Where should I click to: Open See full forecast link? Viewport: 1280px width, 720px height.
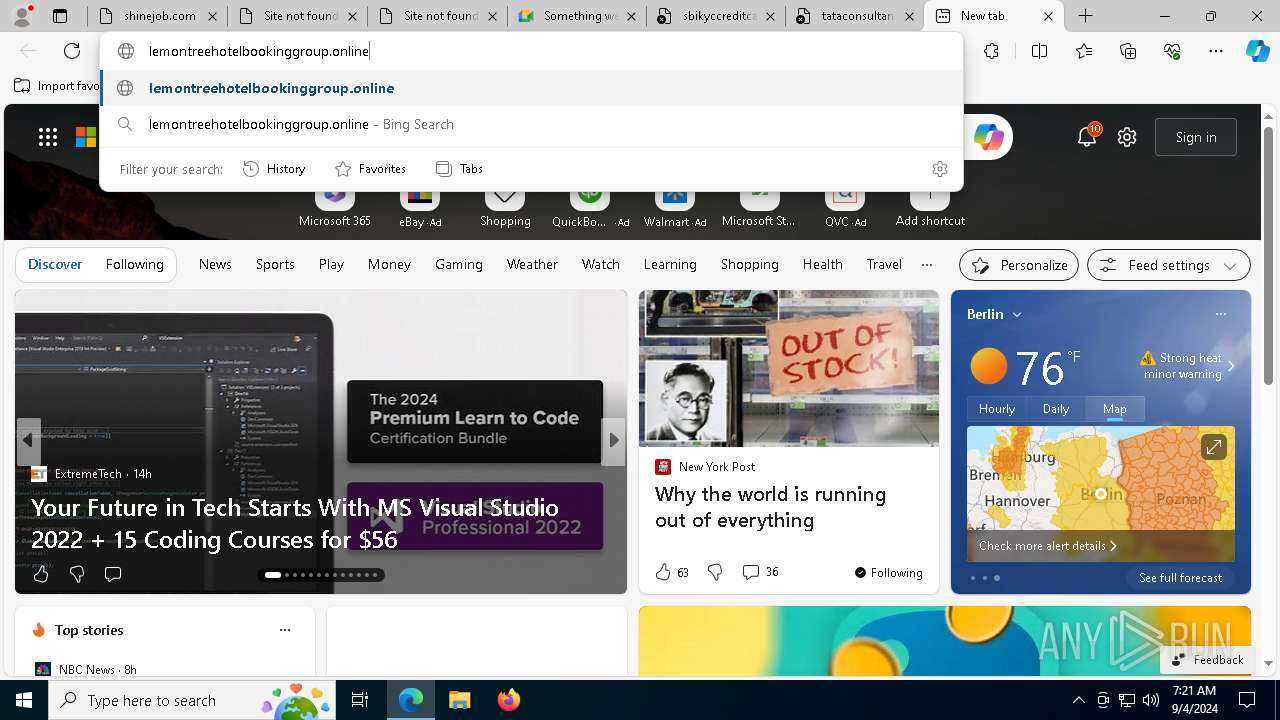point(1180,578)
